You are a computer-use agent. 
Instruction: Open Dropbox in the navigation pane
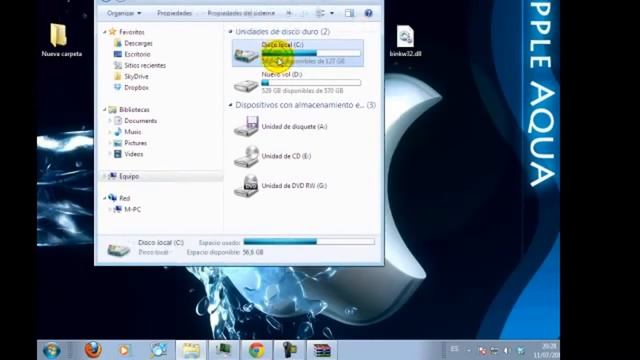[x=136, y=87]
